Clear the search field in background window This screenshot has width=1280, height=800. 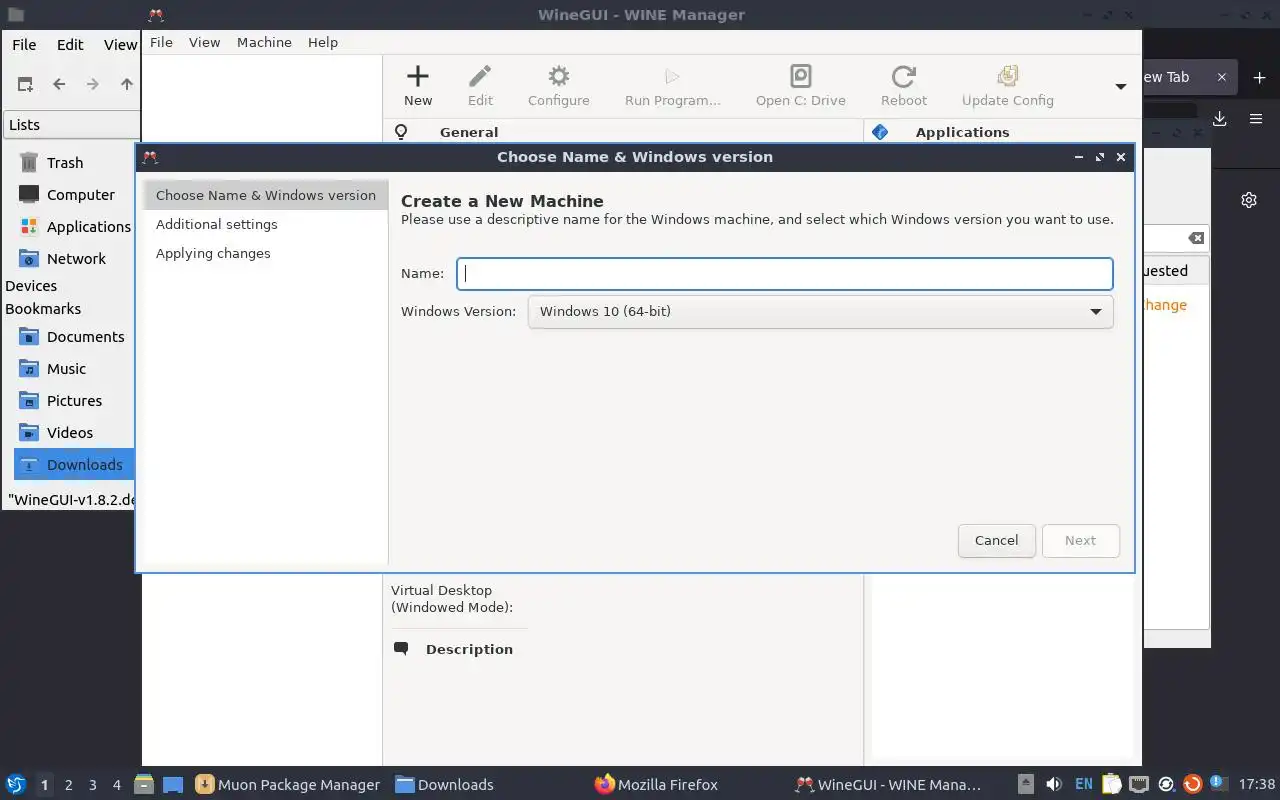[1196, 238]
